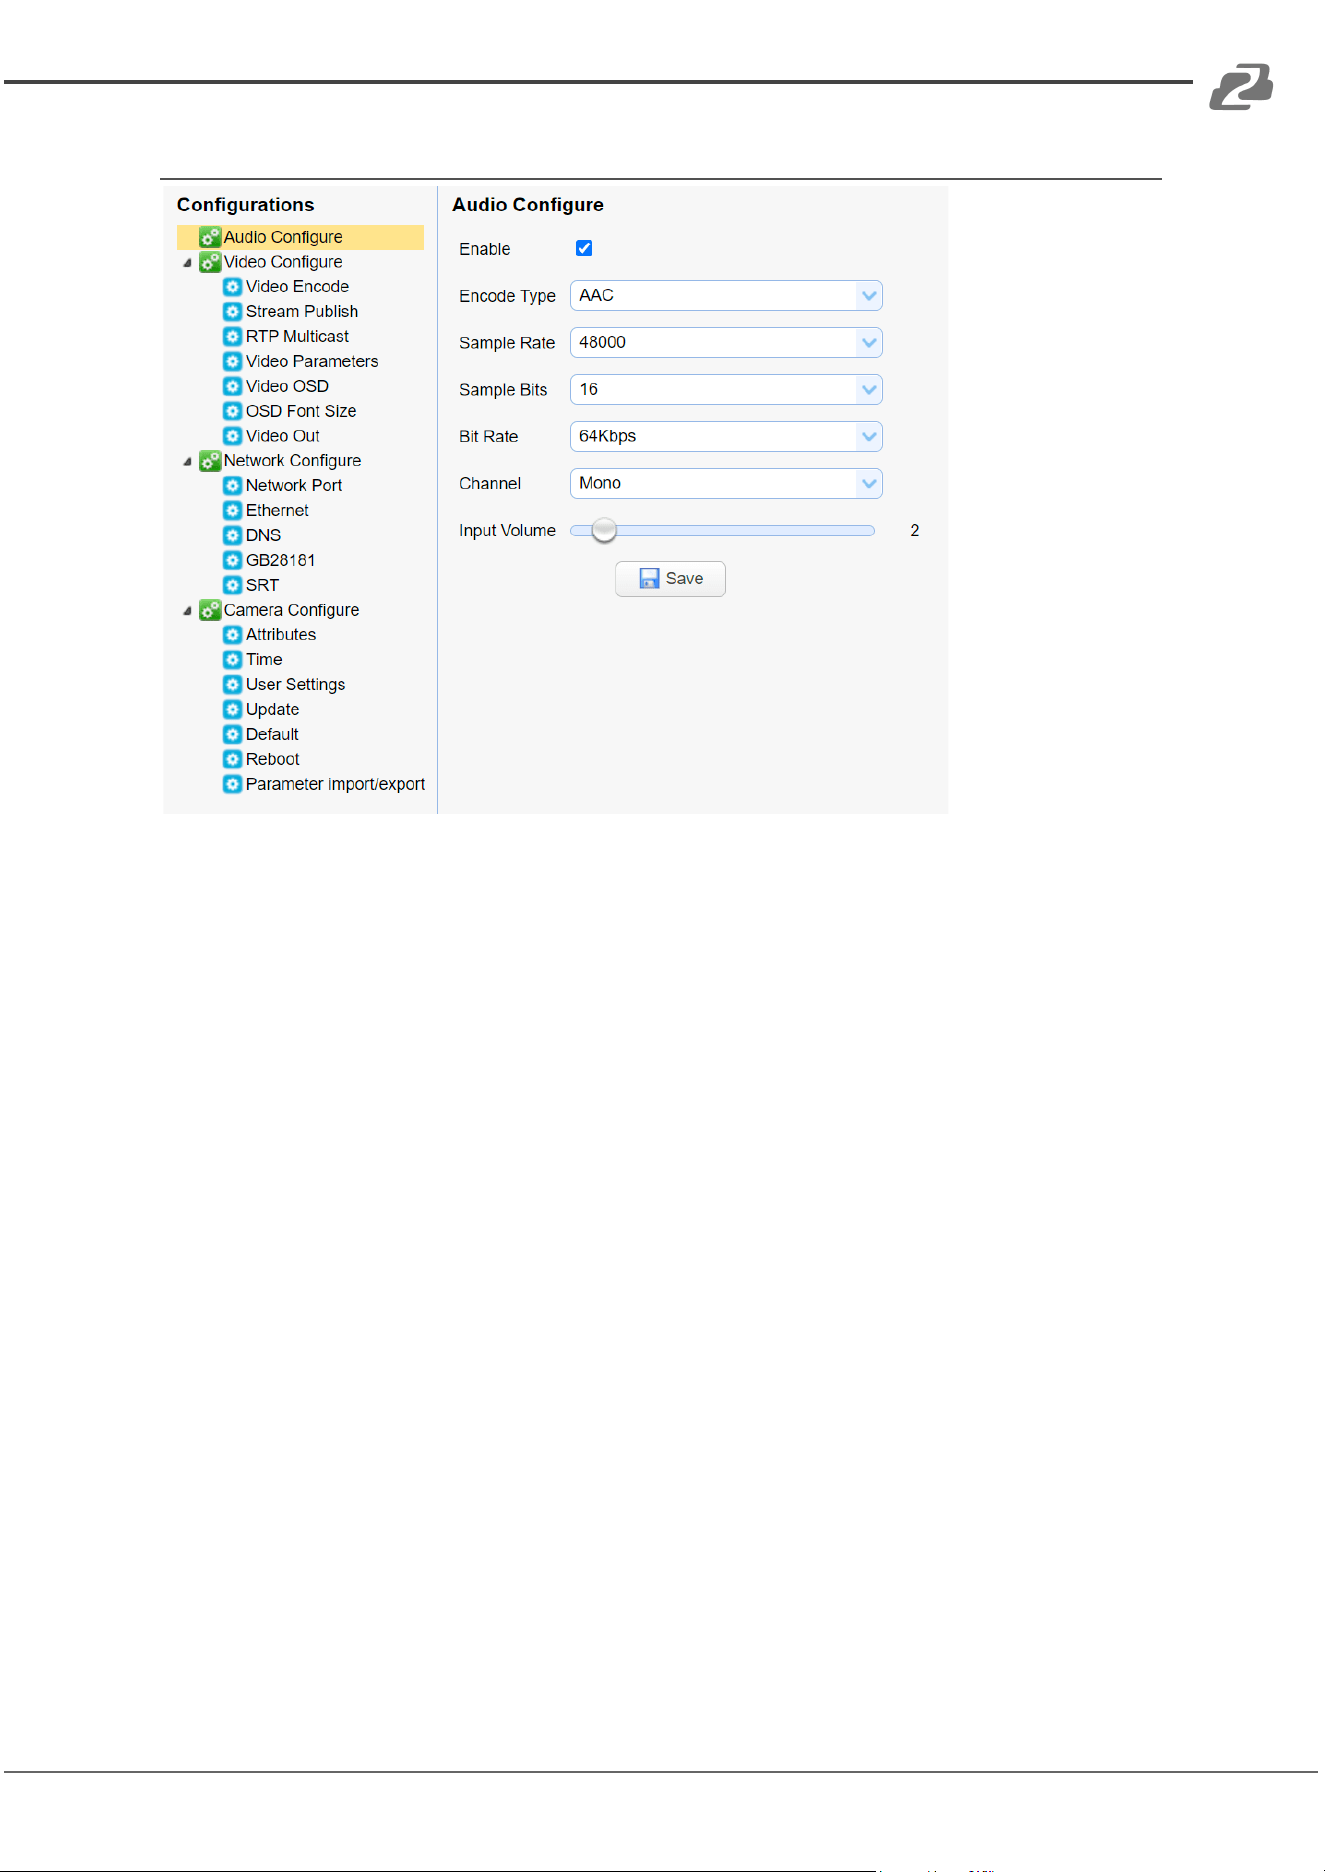Select the Video Out entry

[x=283, y=436]
